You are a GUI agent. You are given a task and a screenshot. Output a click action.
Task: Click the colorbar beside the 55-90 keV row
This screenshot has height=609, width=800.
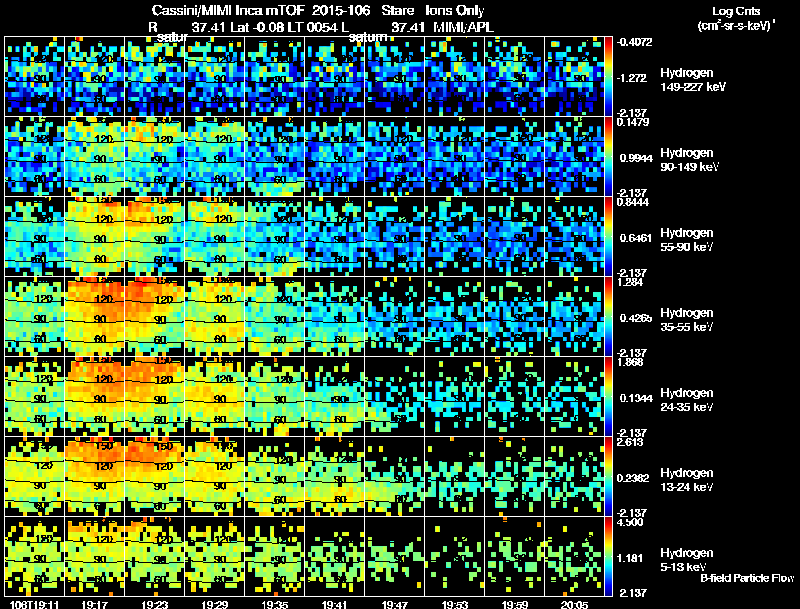608,237
